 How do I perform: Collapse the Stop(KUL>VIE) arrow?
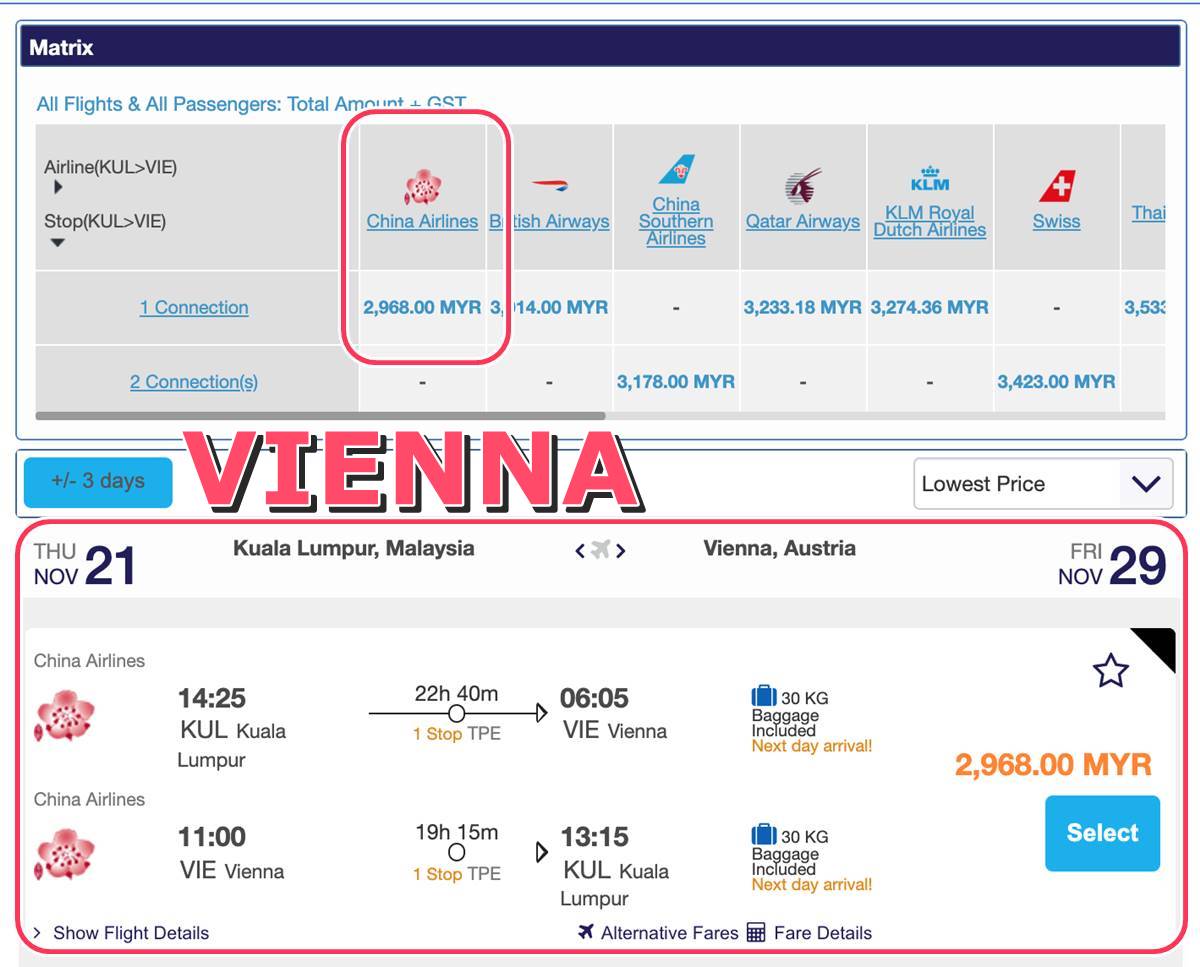(x=58, y=242)
